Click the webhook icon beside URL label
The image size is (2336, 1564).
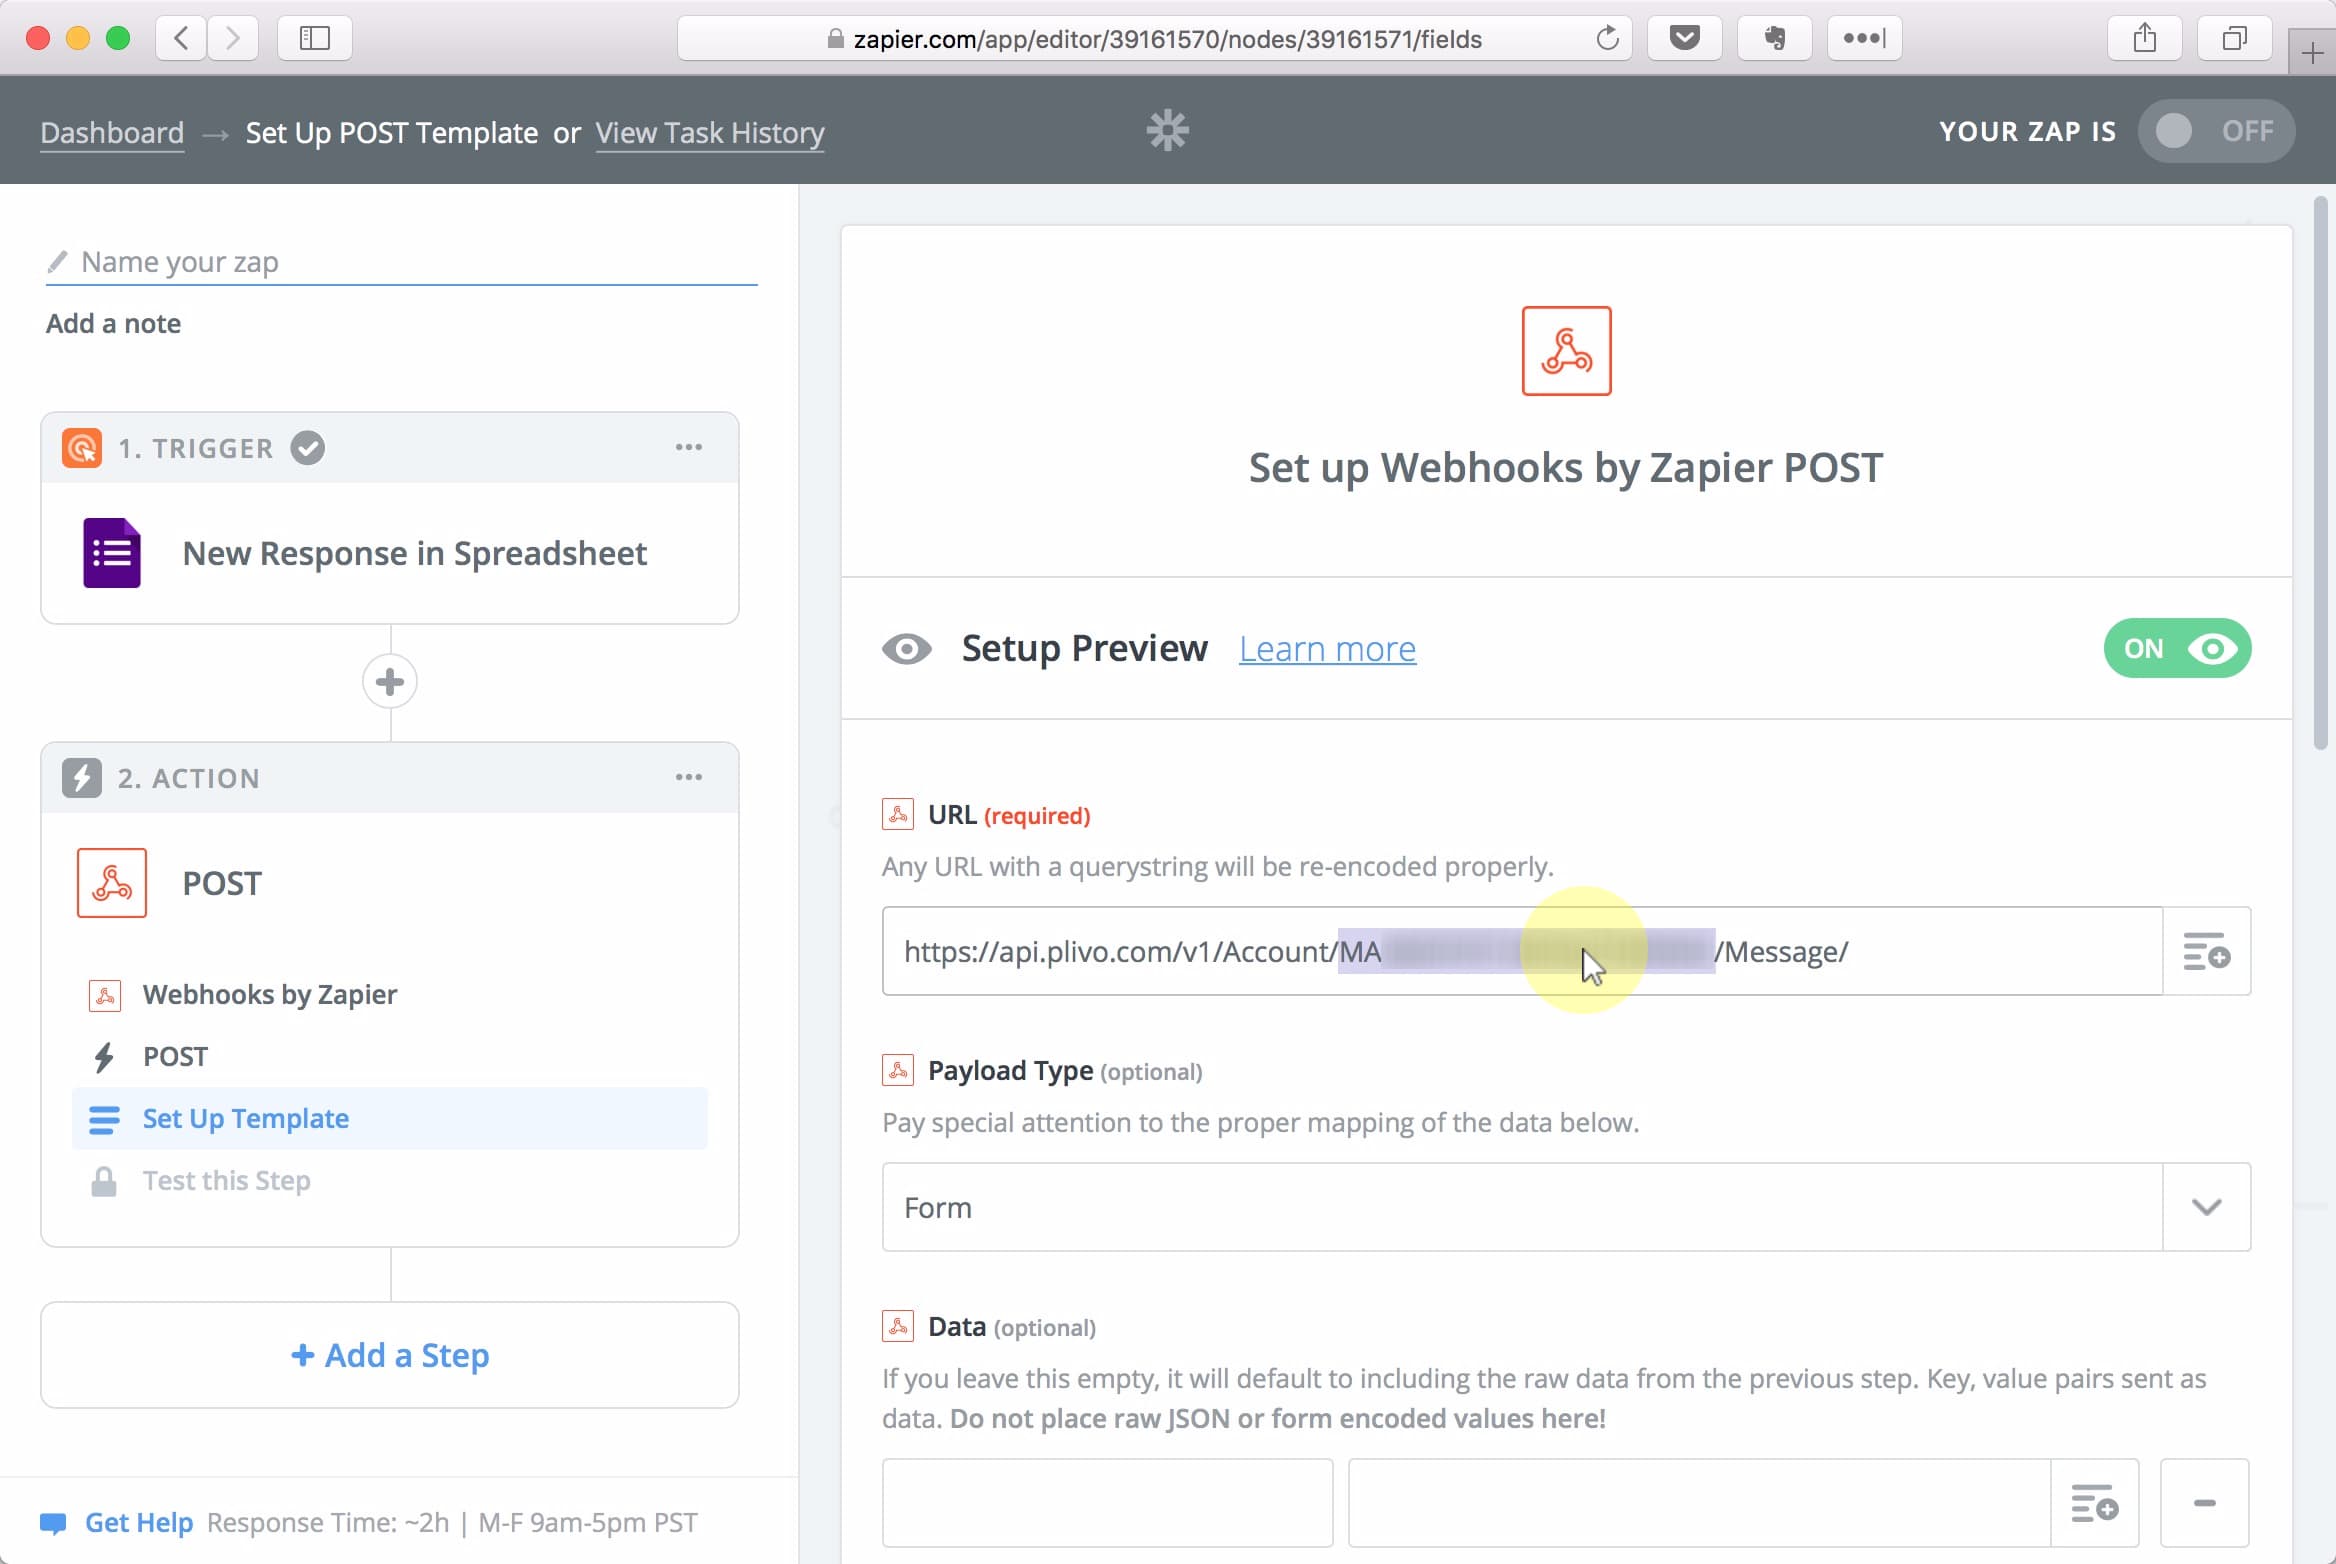[x=898, y=814]
